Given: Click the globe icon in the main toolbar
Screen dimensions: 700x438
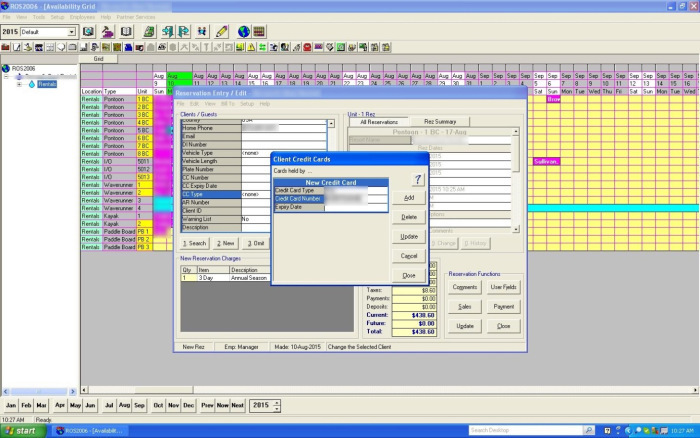Looking at the screenshot, I should point(243,32).
